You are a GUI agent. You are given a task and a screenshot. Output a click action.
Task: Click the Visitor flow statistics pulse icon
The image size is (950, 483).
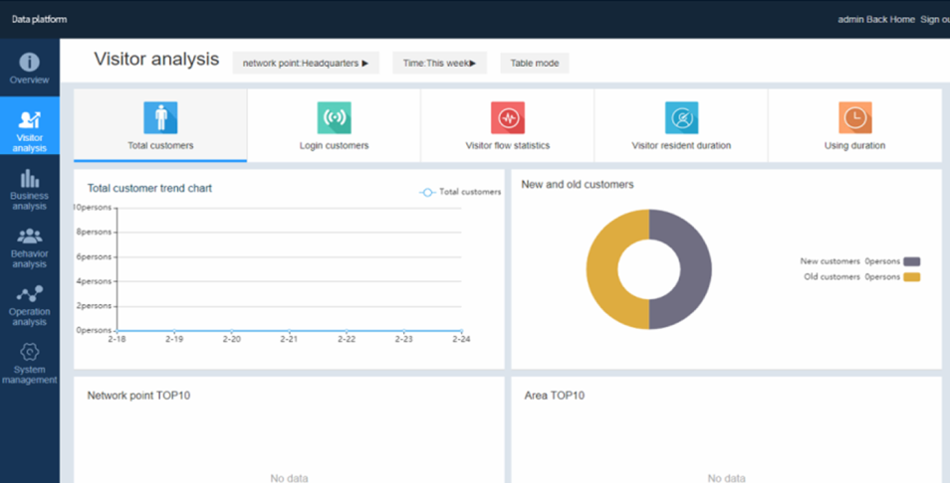508,118
